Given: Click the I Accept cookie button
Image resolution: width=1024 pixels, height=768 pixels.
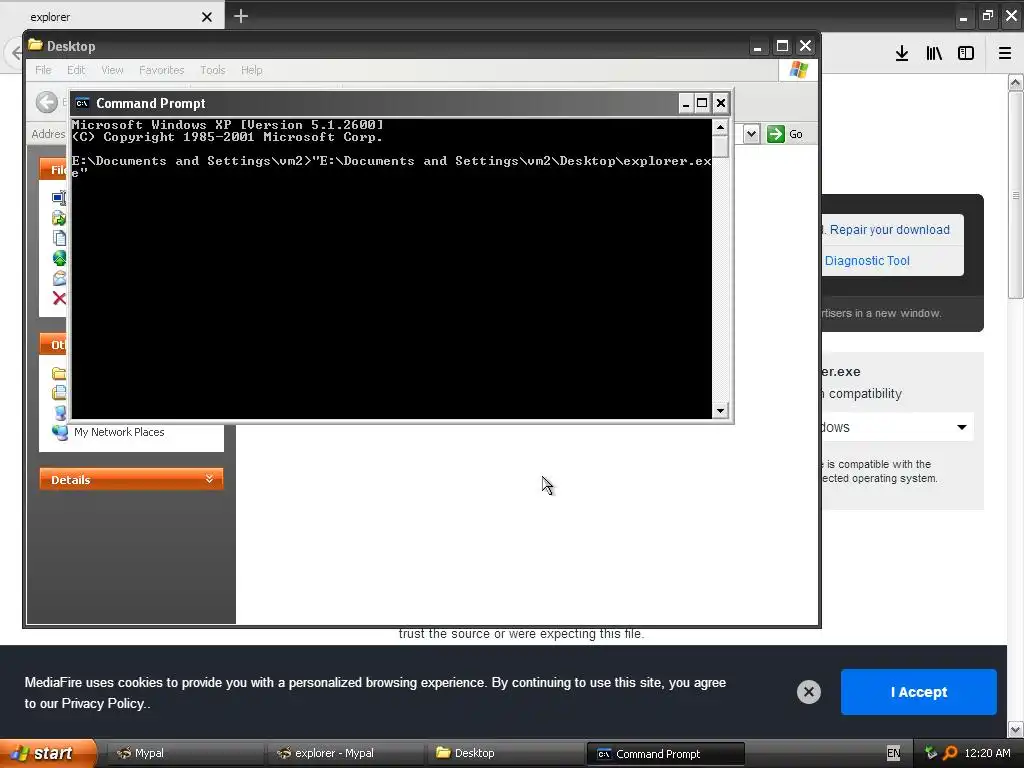Looking at the screenshot, I should pyautogui.click(x=918, y=692).
